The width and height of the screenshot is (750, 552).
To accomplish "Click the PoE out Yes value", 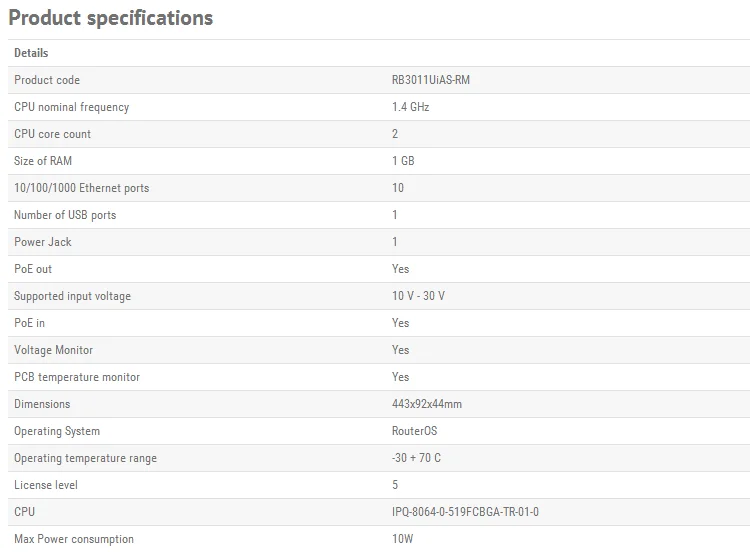I will pos(400,269).
